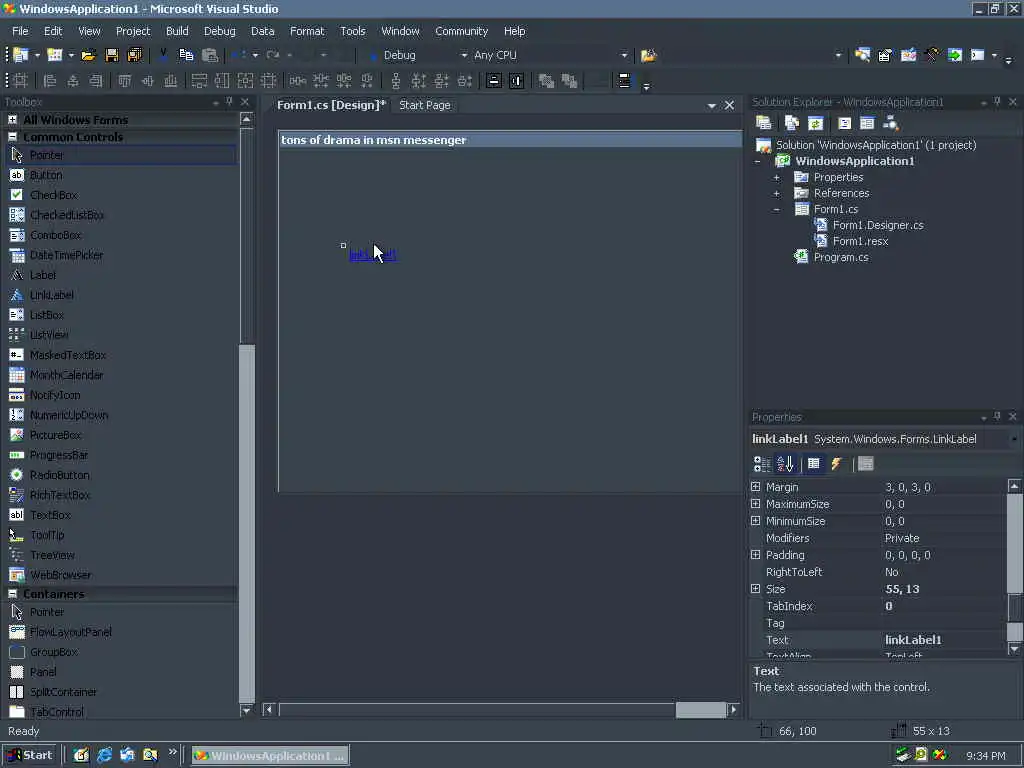Viewport: 1024px width, 768px height.
Task: Click the Copy toolbar icon
Action: 186,56
